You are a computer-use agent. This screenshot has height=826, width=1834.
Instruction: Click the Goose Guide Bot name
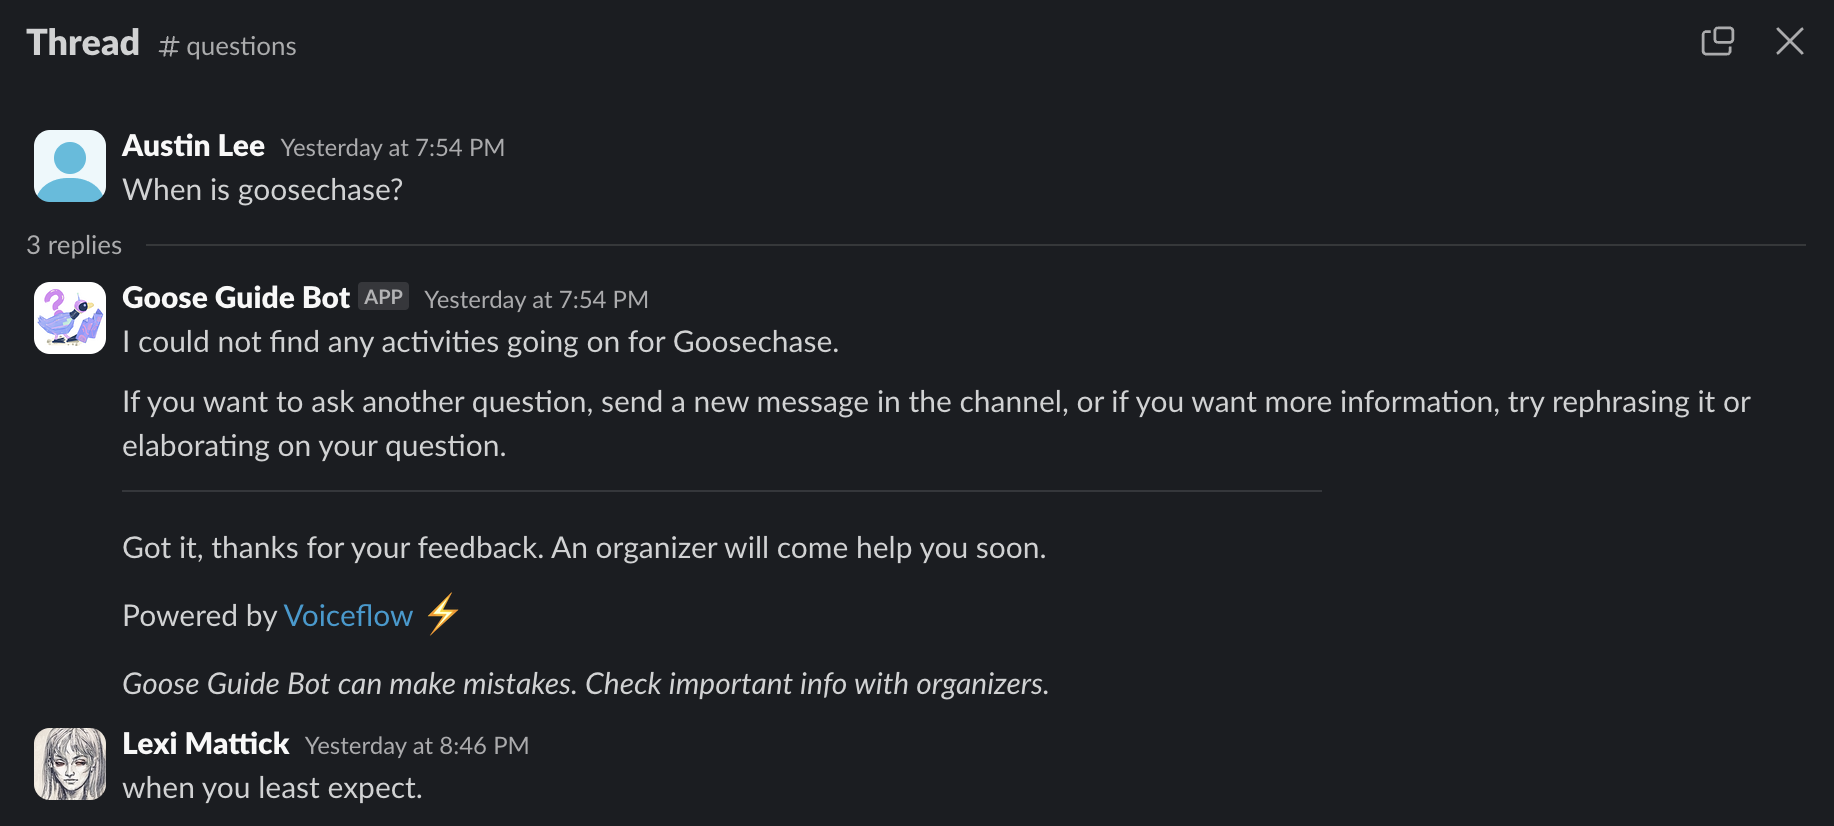click(x=236, y=298)
